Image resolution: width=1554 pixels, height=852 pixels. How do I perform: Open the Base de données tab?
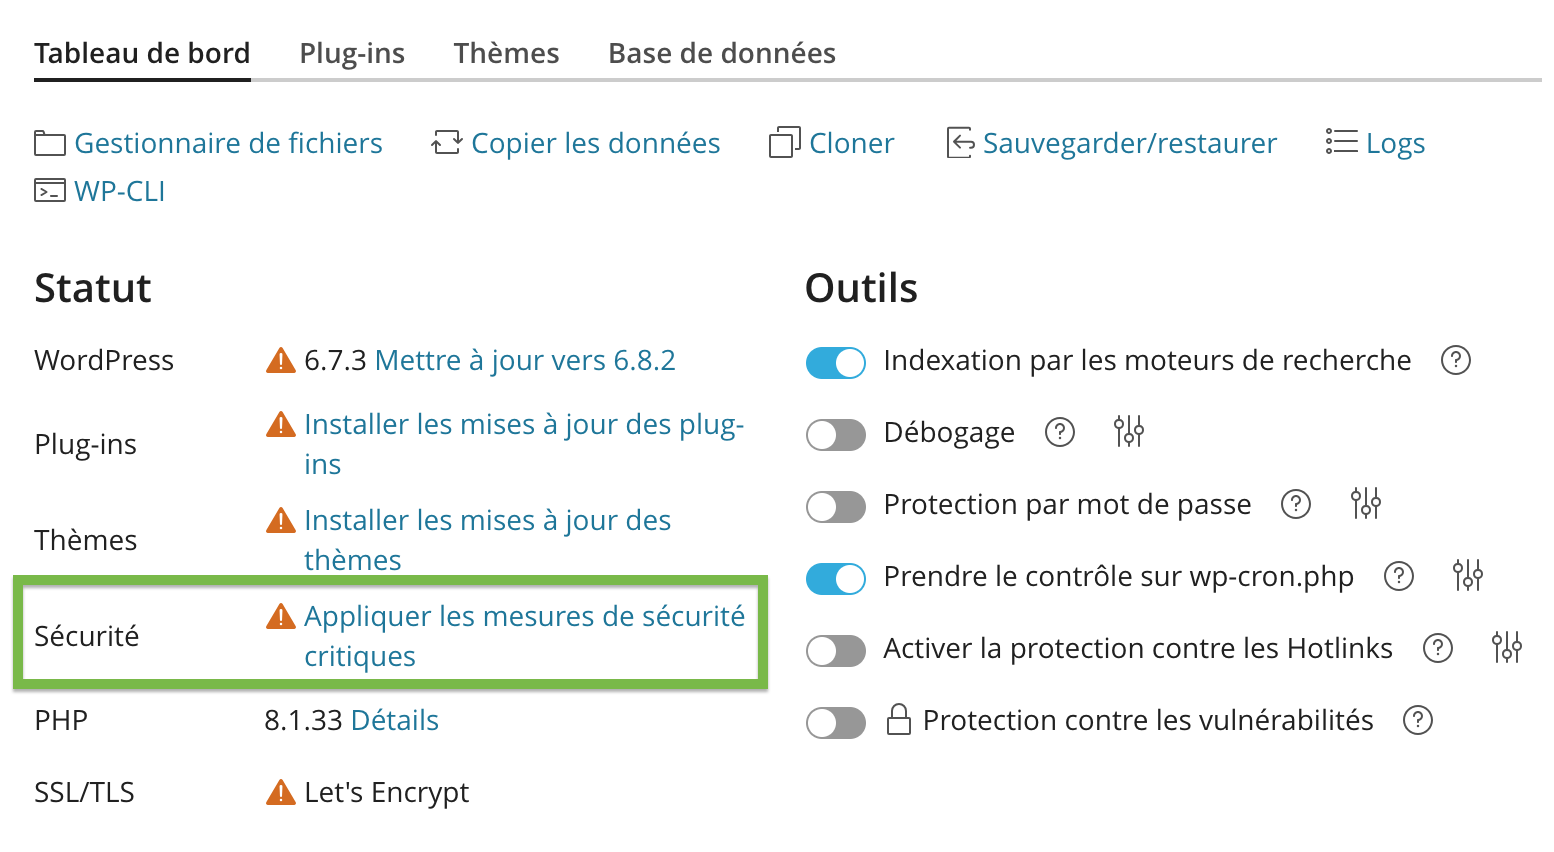pyautogui.click(x=721, y=53)
